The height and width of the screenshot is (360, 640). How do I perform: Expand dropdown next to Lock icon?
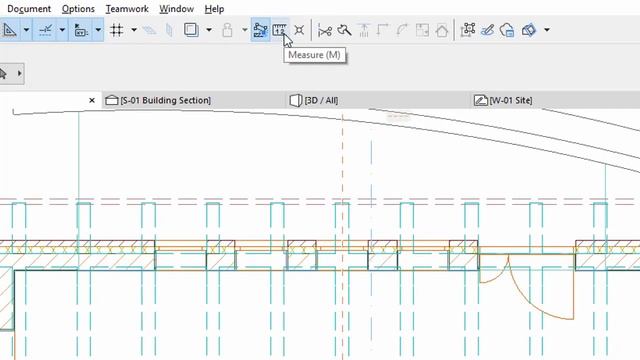point(244,30)
